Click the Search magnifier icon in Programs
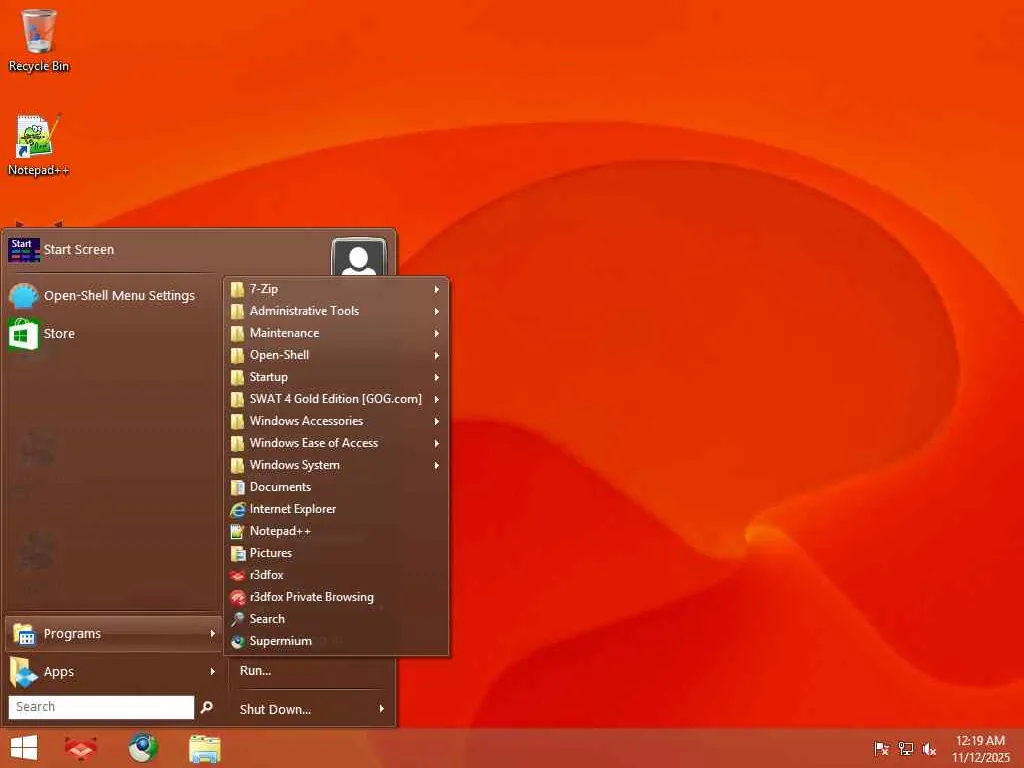Image resolution: width=1024 pixels, height=768 pixels. (x=237, y=619)
